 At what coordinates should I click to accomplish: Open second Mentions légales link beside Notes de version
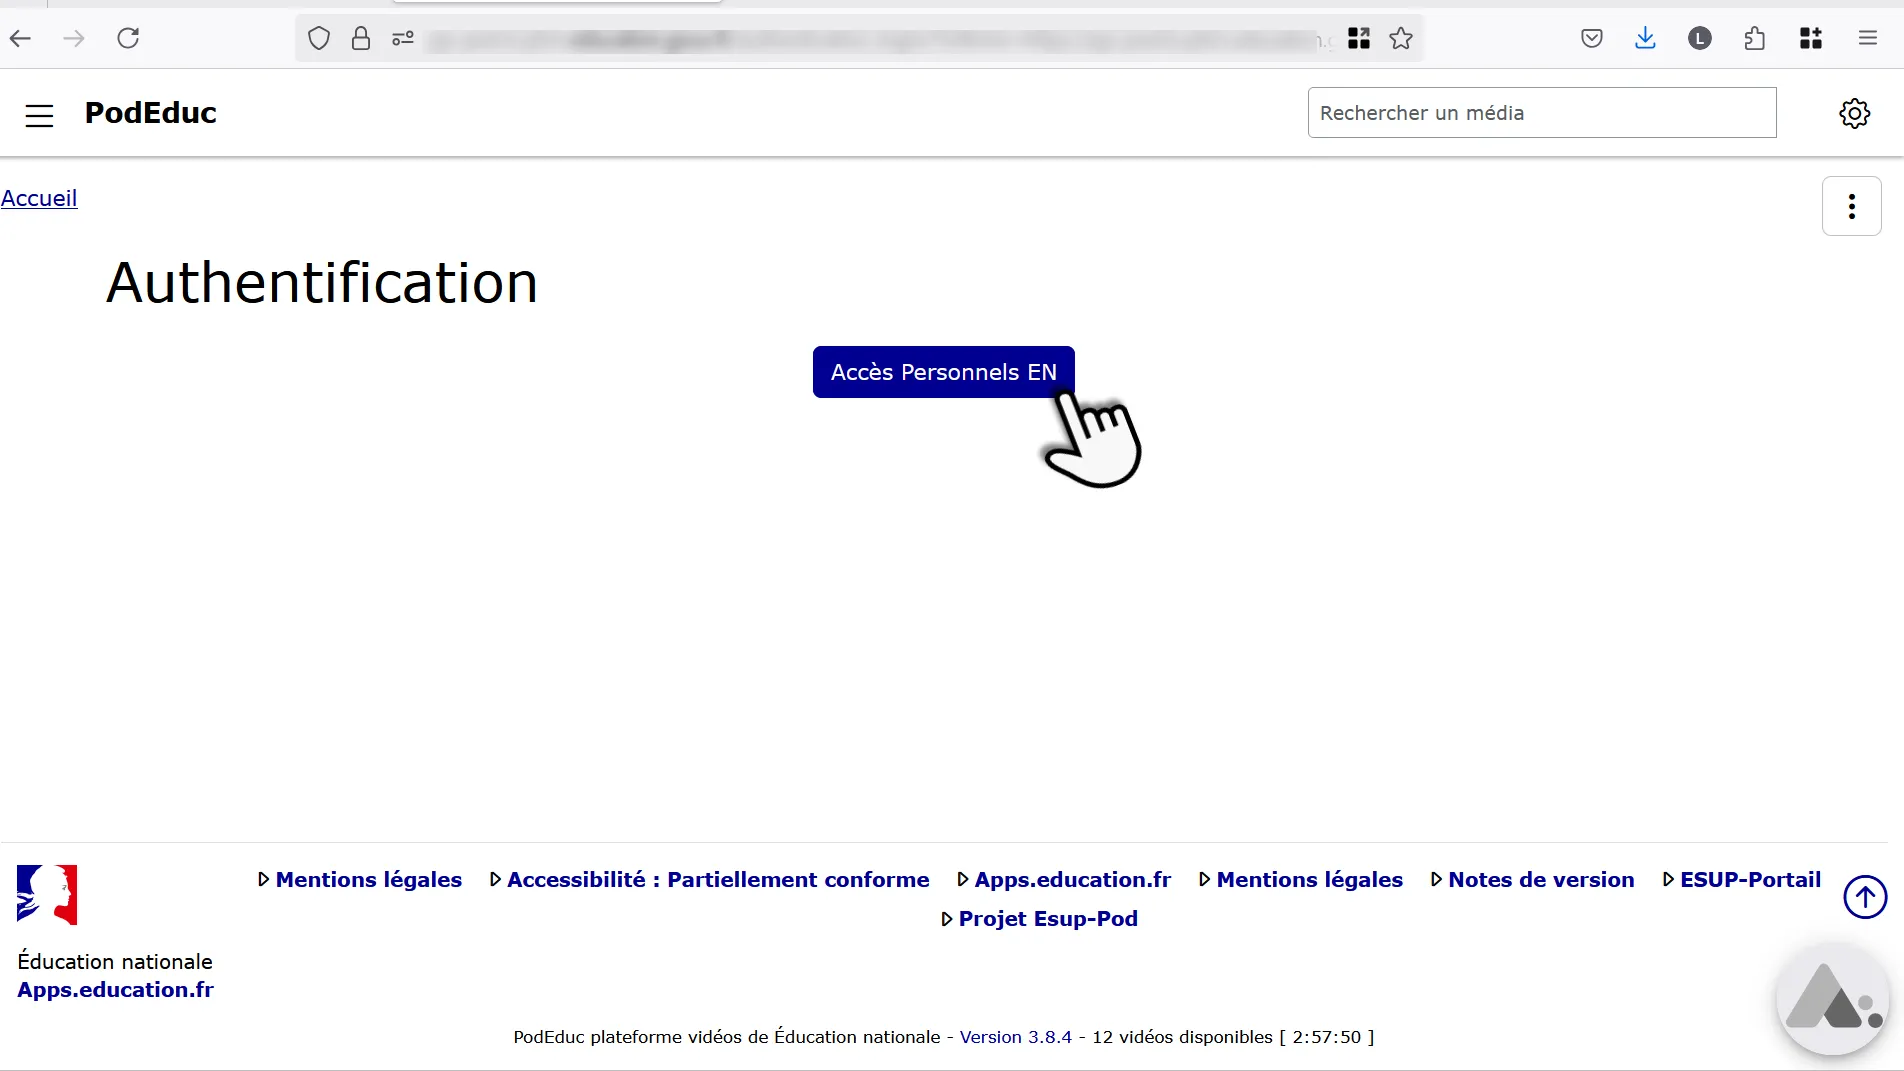tap(1309, 880)
